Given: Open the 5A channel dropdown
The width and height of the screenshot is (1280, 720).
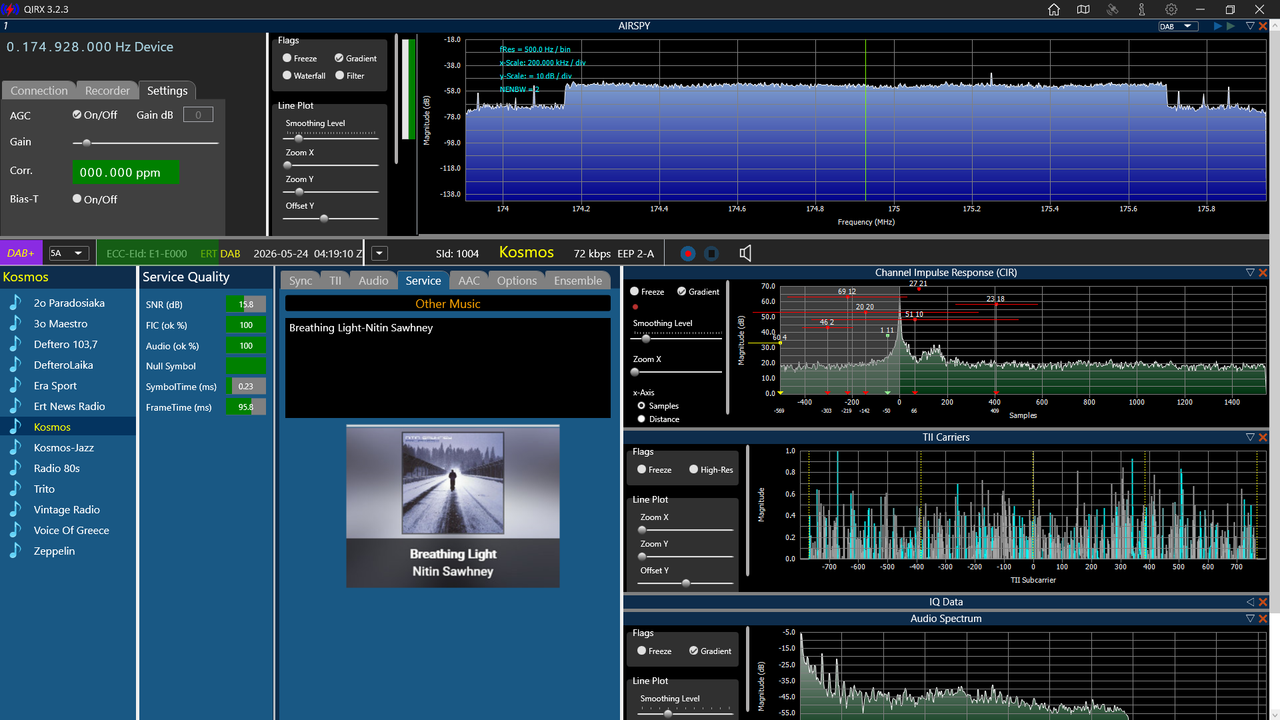Looking at the screenshot, I should pyautogui.click(x=68, y=253).
